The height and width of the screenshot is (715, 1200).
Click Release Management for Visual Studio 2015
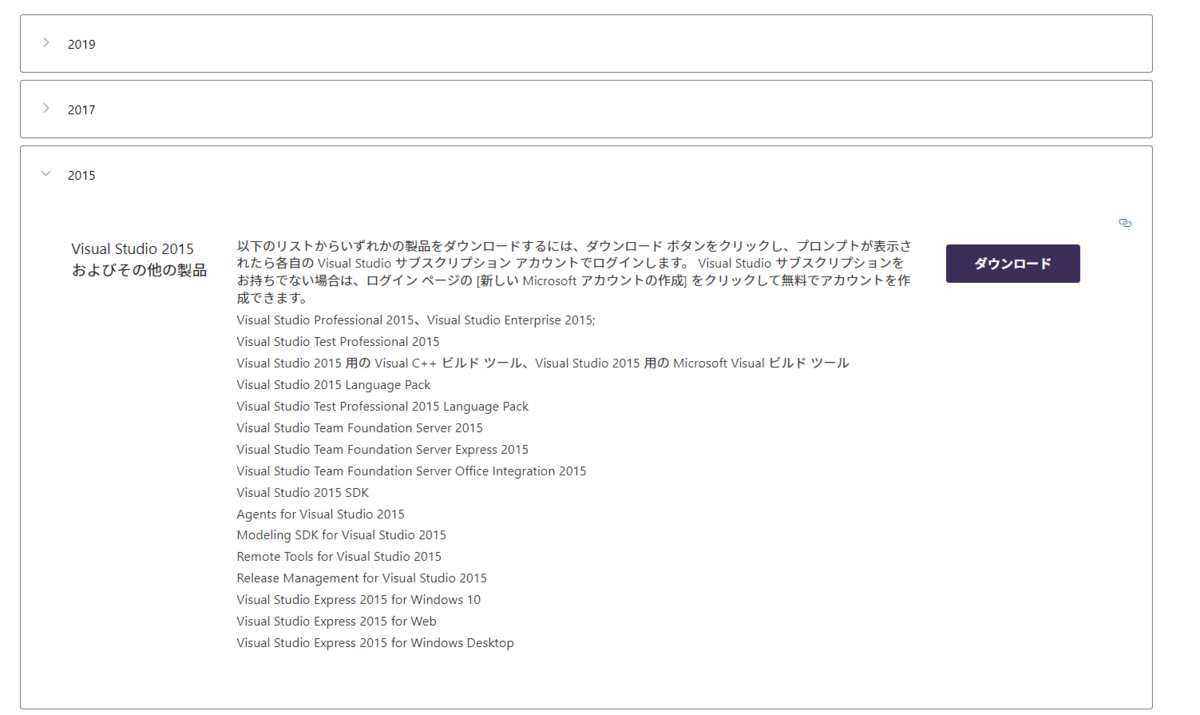(x=362, y=578)
